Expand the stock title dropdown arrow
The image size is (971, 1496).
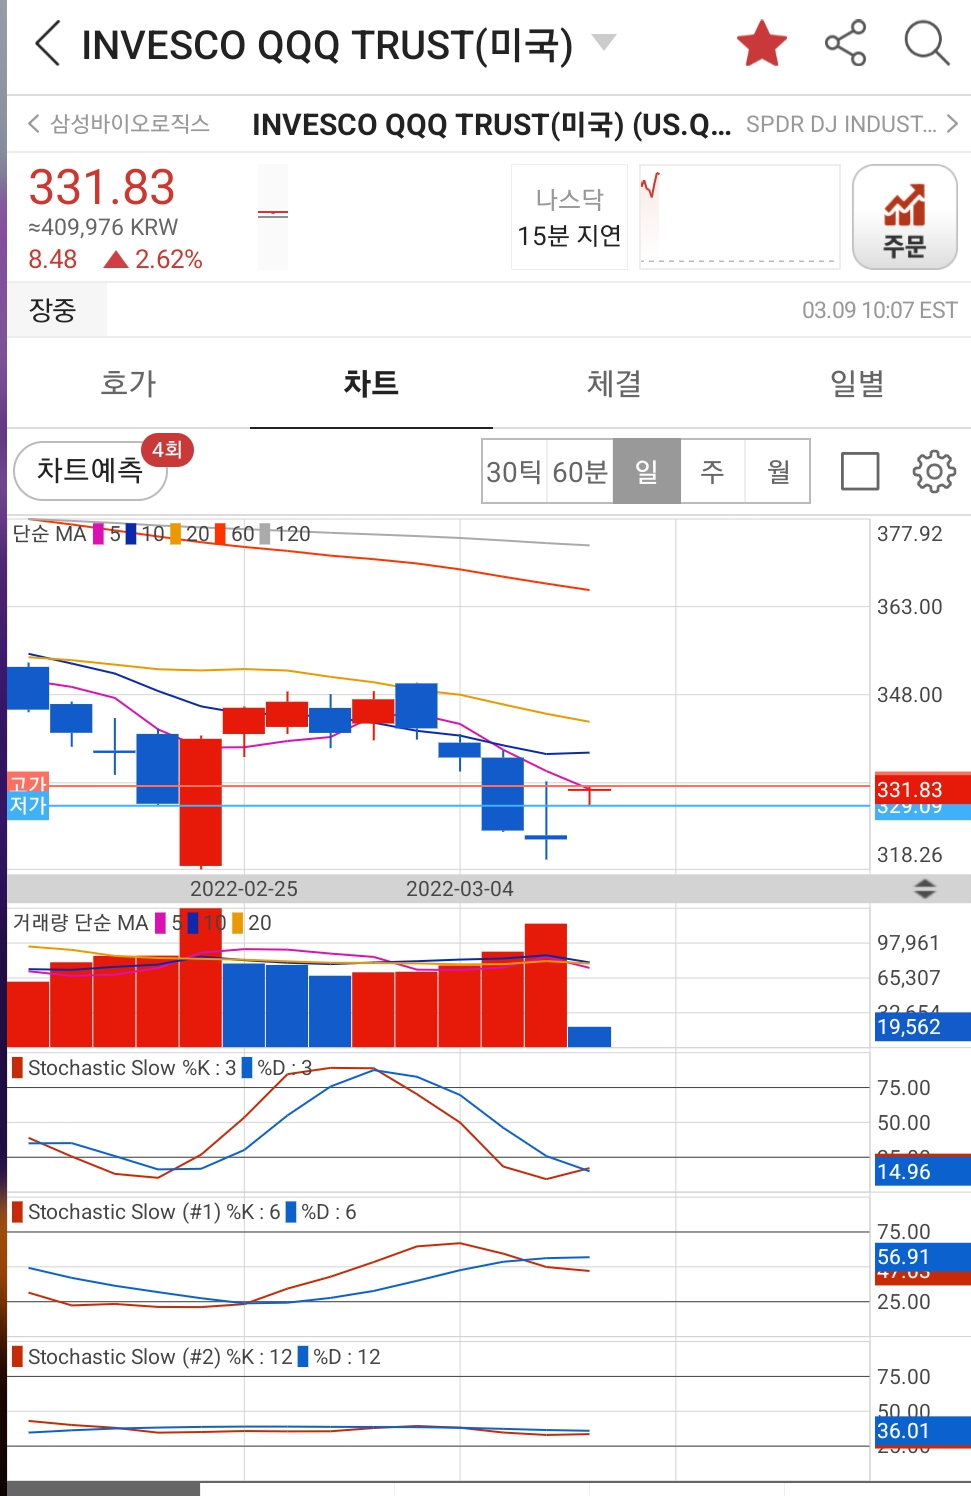click(x=604, y=42)
